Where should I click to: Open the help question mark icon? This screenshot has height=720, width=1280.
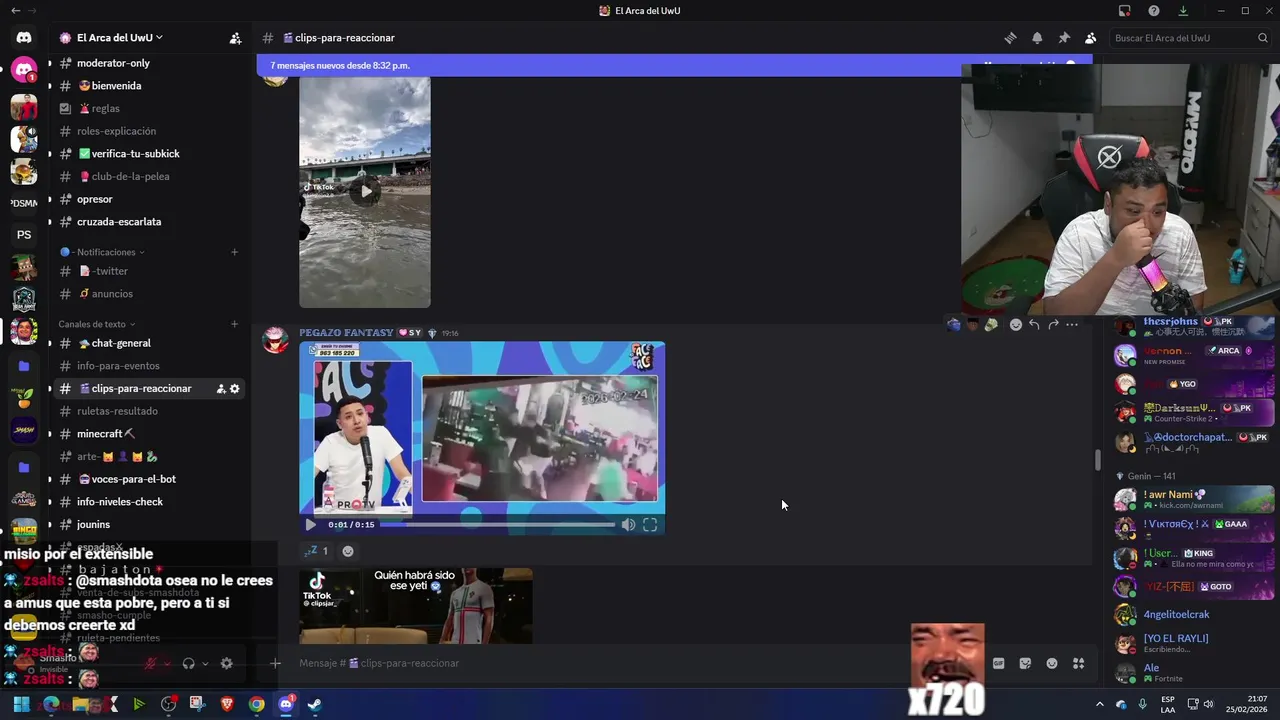(x=1154, y=11)
